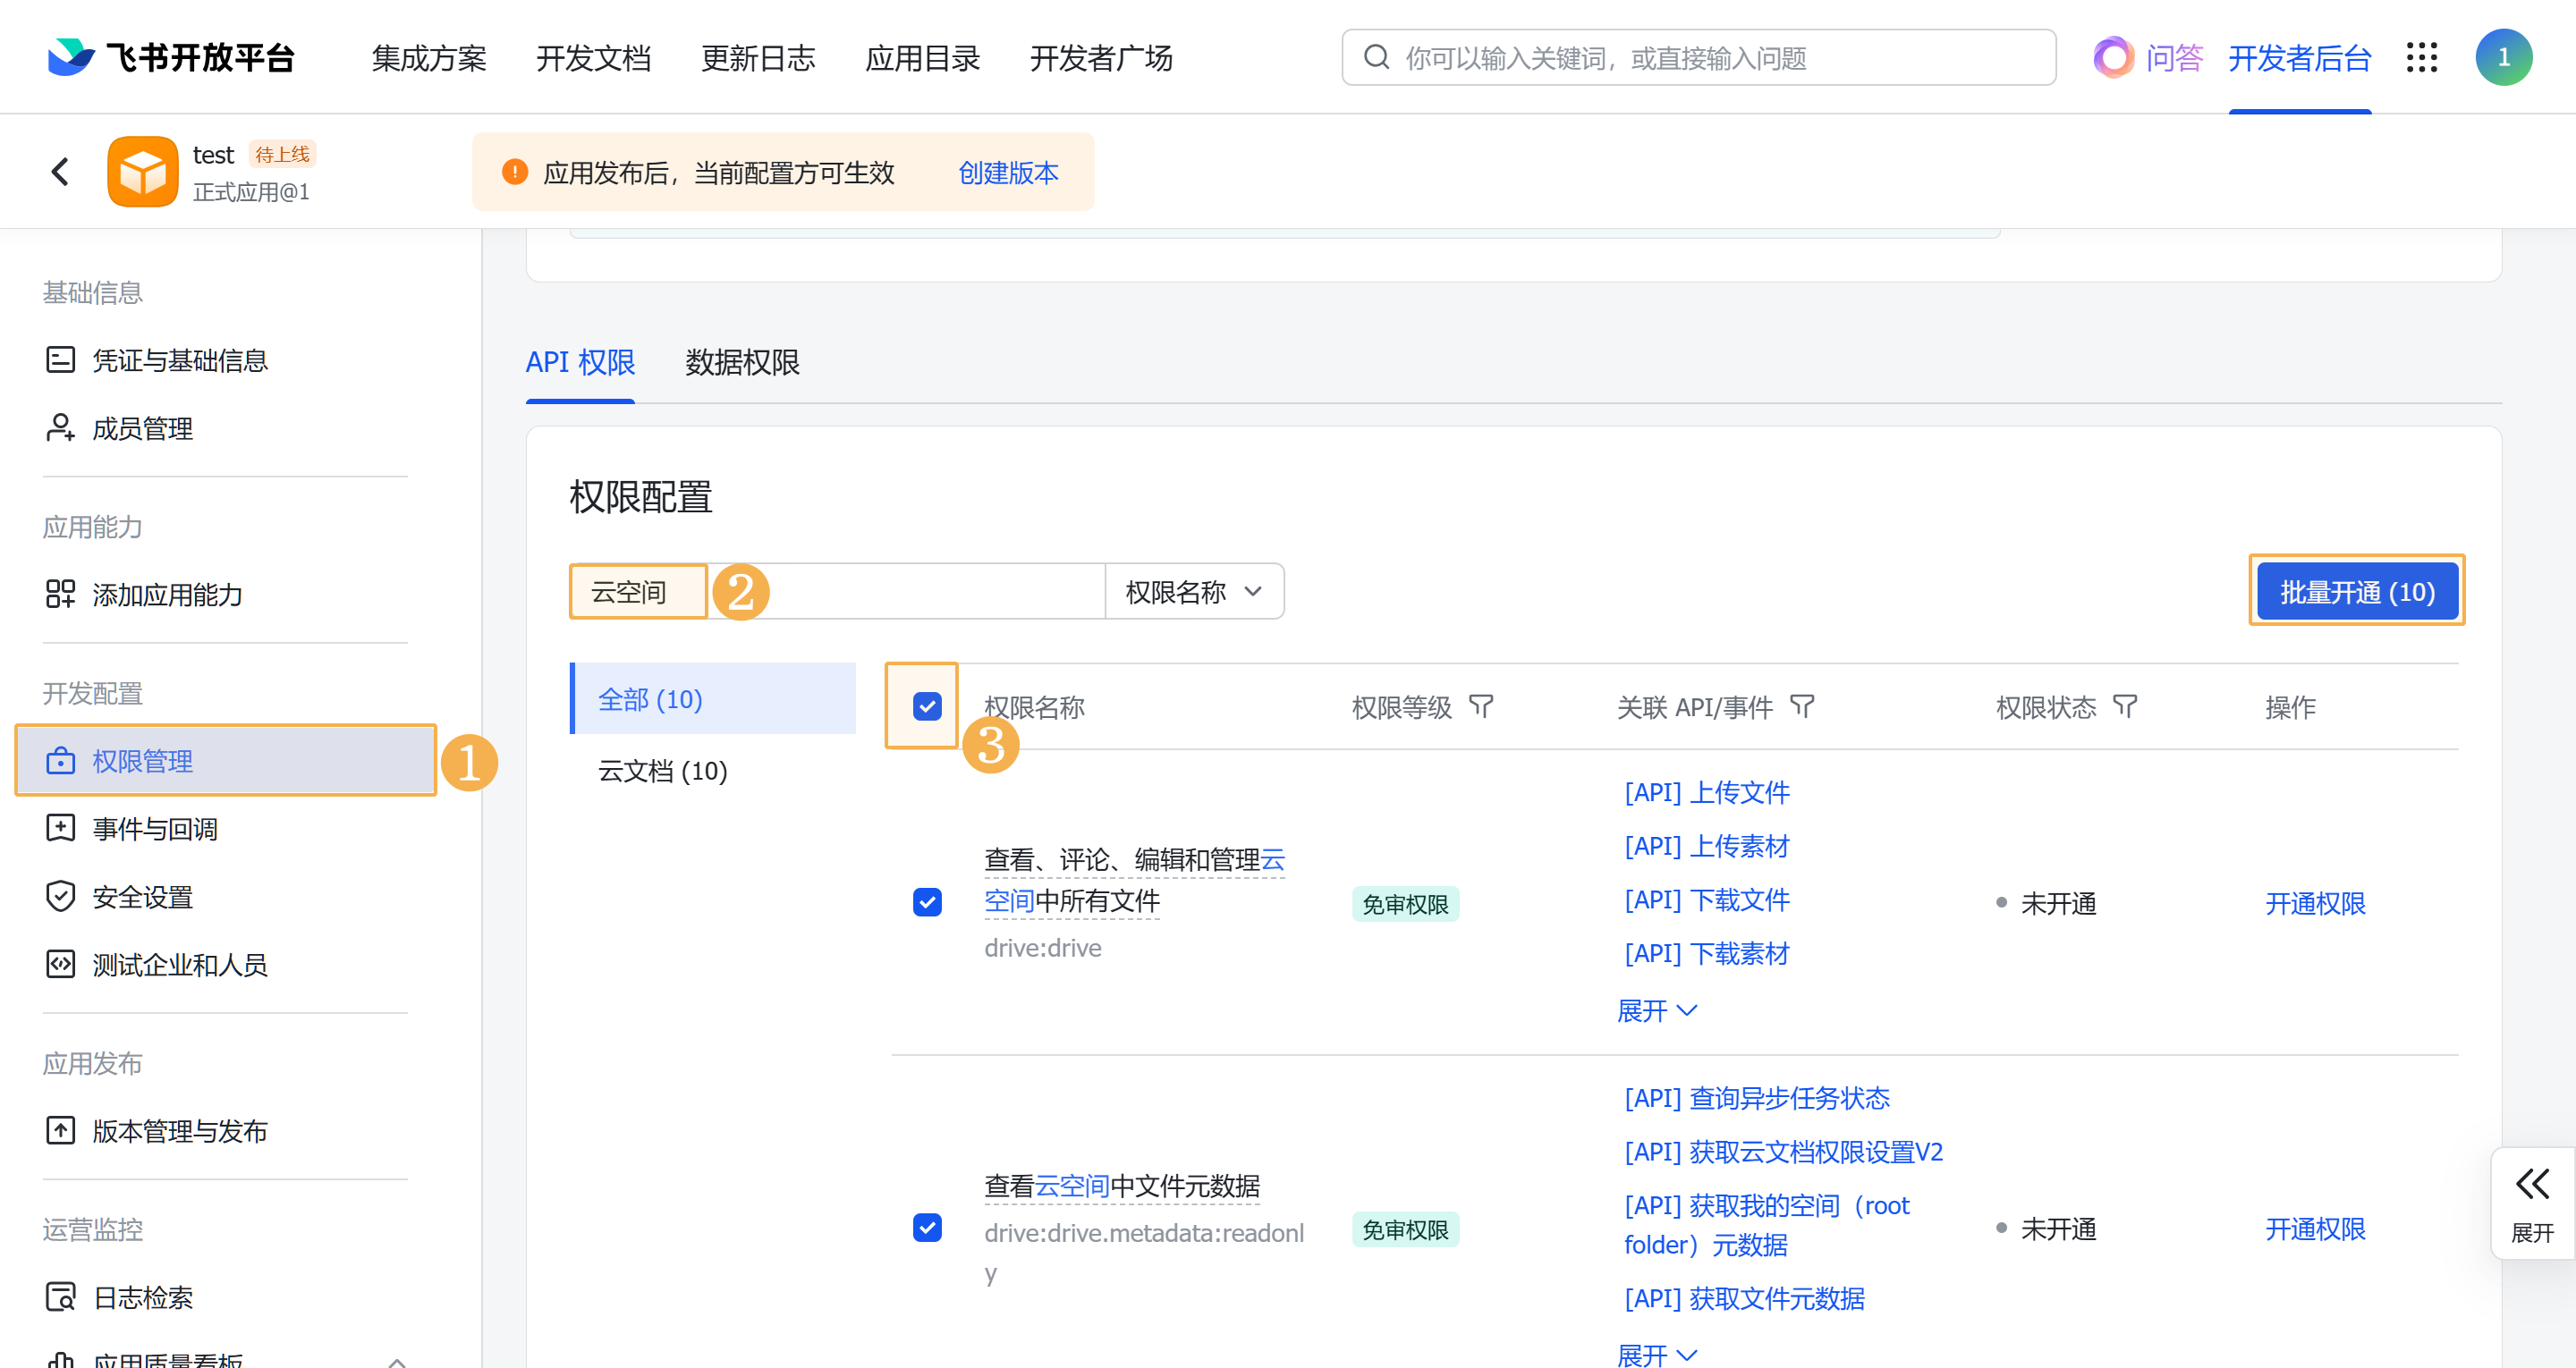This screenshot has width=2576, height=1368.
Task: Click the 权限管理 sidebar icon
Action: click(x=60, y=760)
